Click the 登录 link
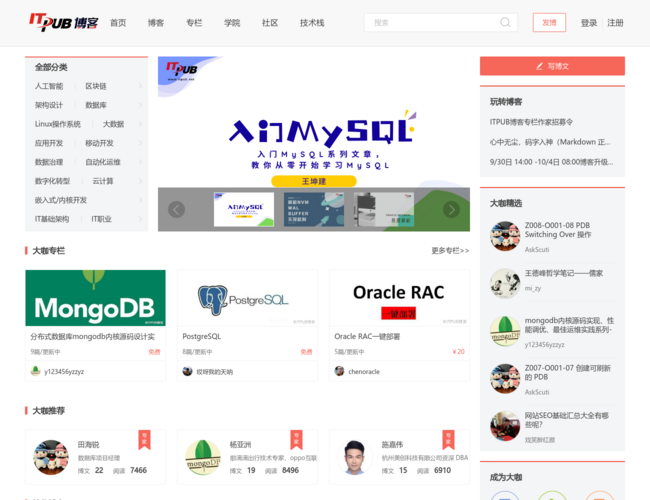Image resolution: width=650 pixels, height=500 pixels. (x=589, y=23)
